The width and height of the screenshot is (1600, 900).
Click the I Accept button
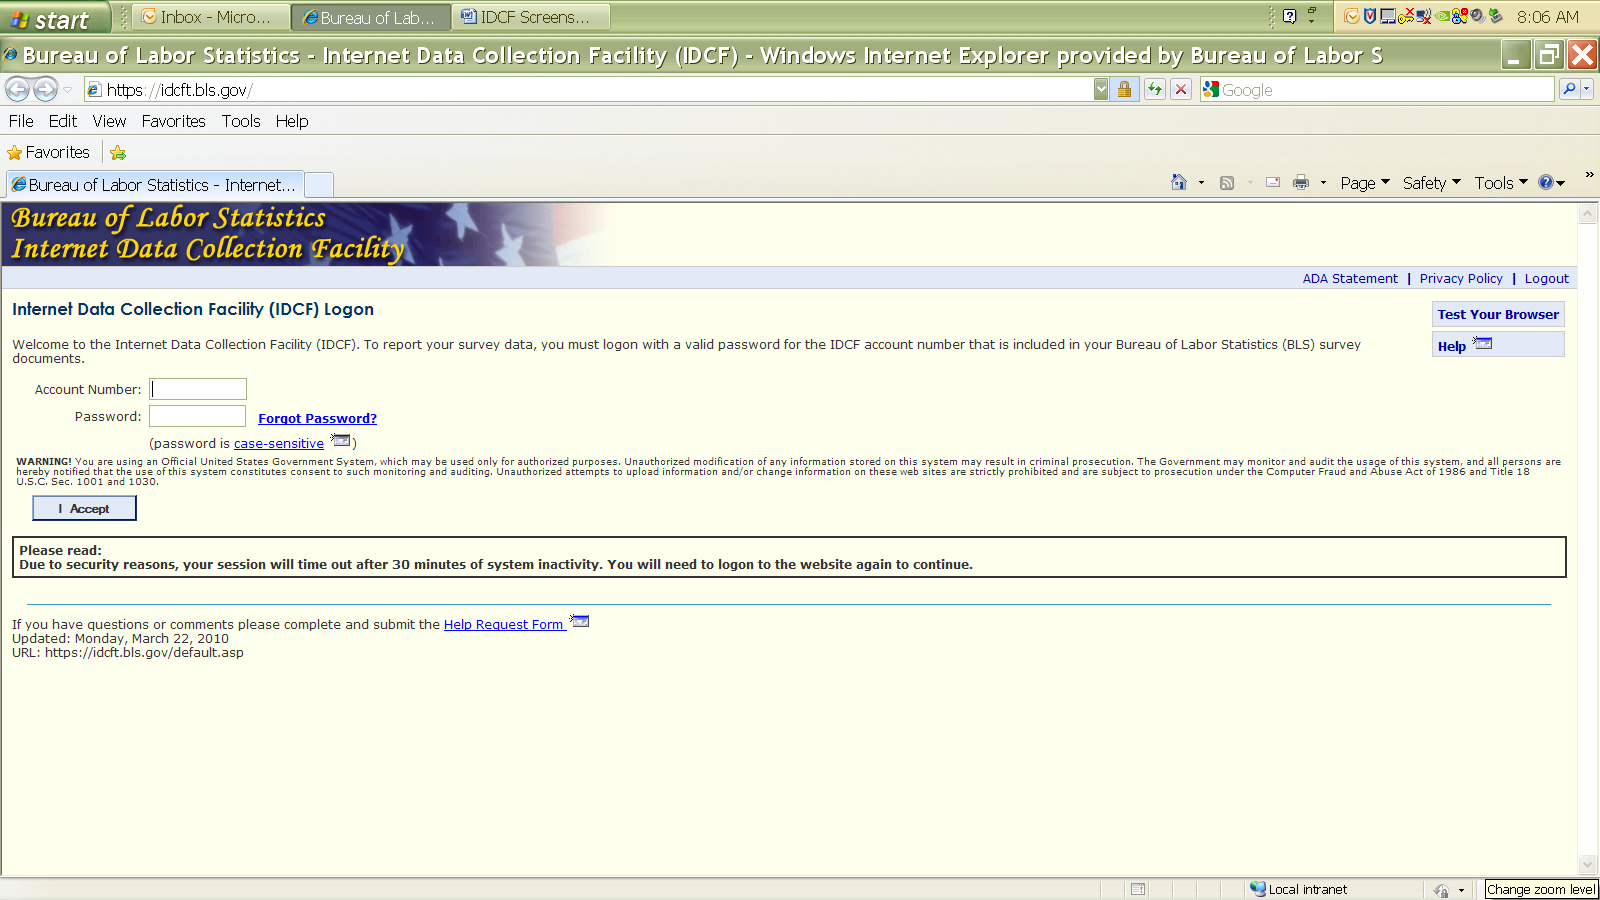84,509
